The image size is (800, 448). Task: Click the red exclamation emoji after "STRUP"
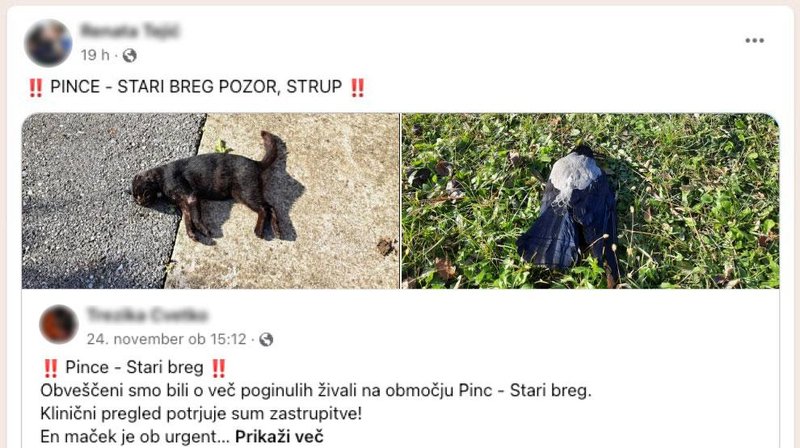pos(357,87)
